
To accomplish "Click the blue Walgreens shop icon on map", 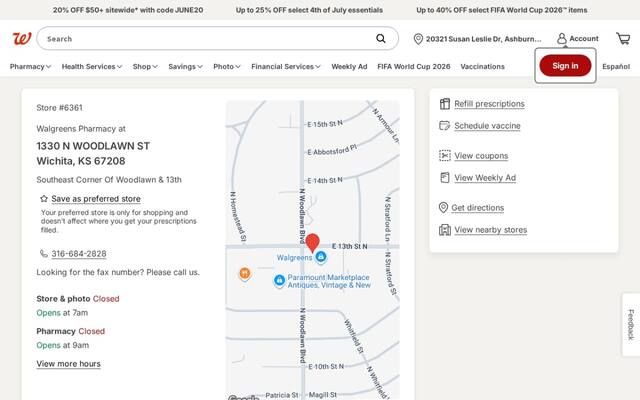I will pyautogui.click(x=321, y=257).
